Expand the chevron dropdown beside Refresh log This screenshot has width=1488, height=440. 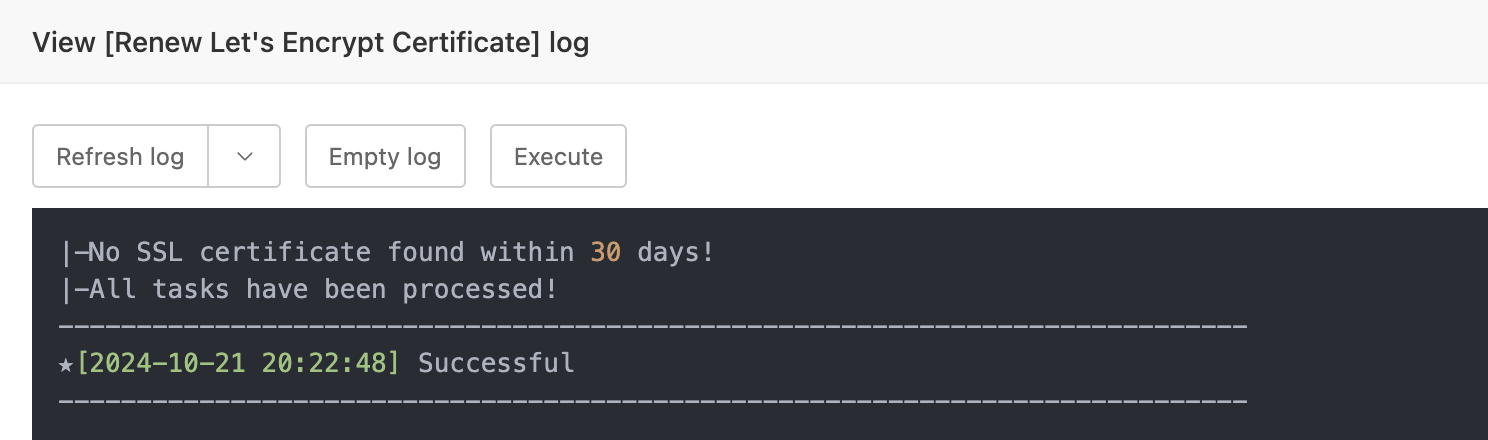[x=244, y=157]
